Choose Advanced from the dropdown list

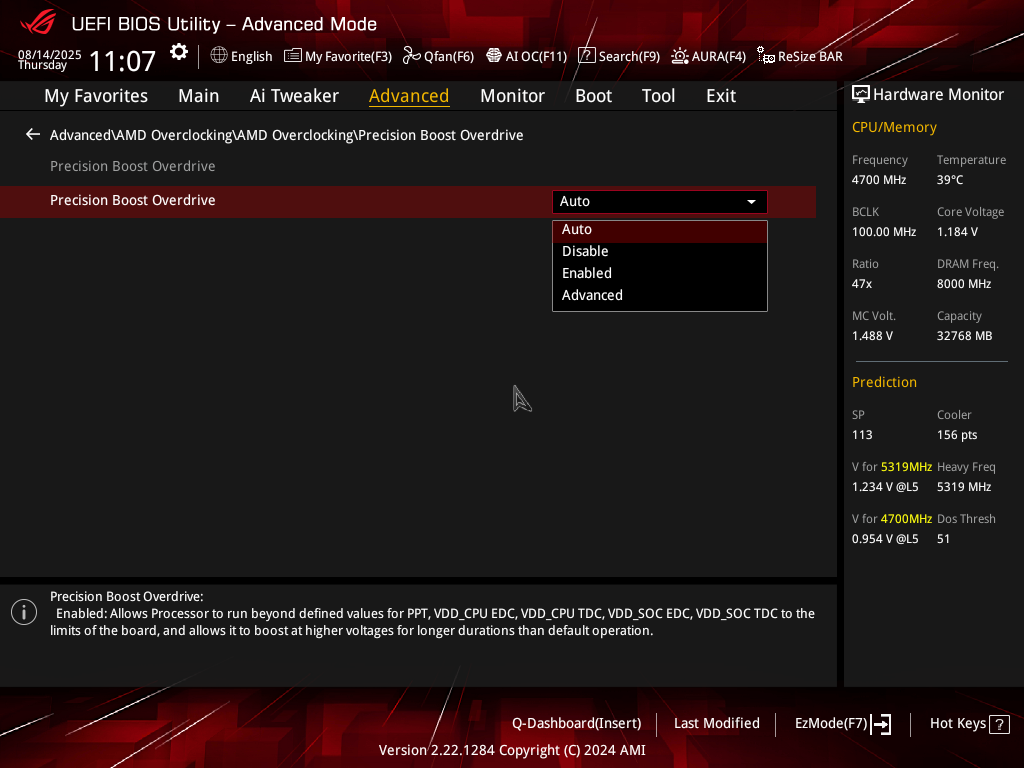point(660,295)
